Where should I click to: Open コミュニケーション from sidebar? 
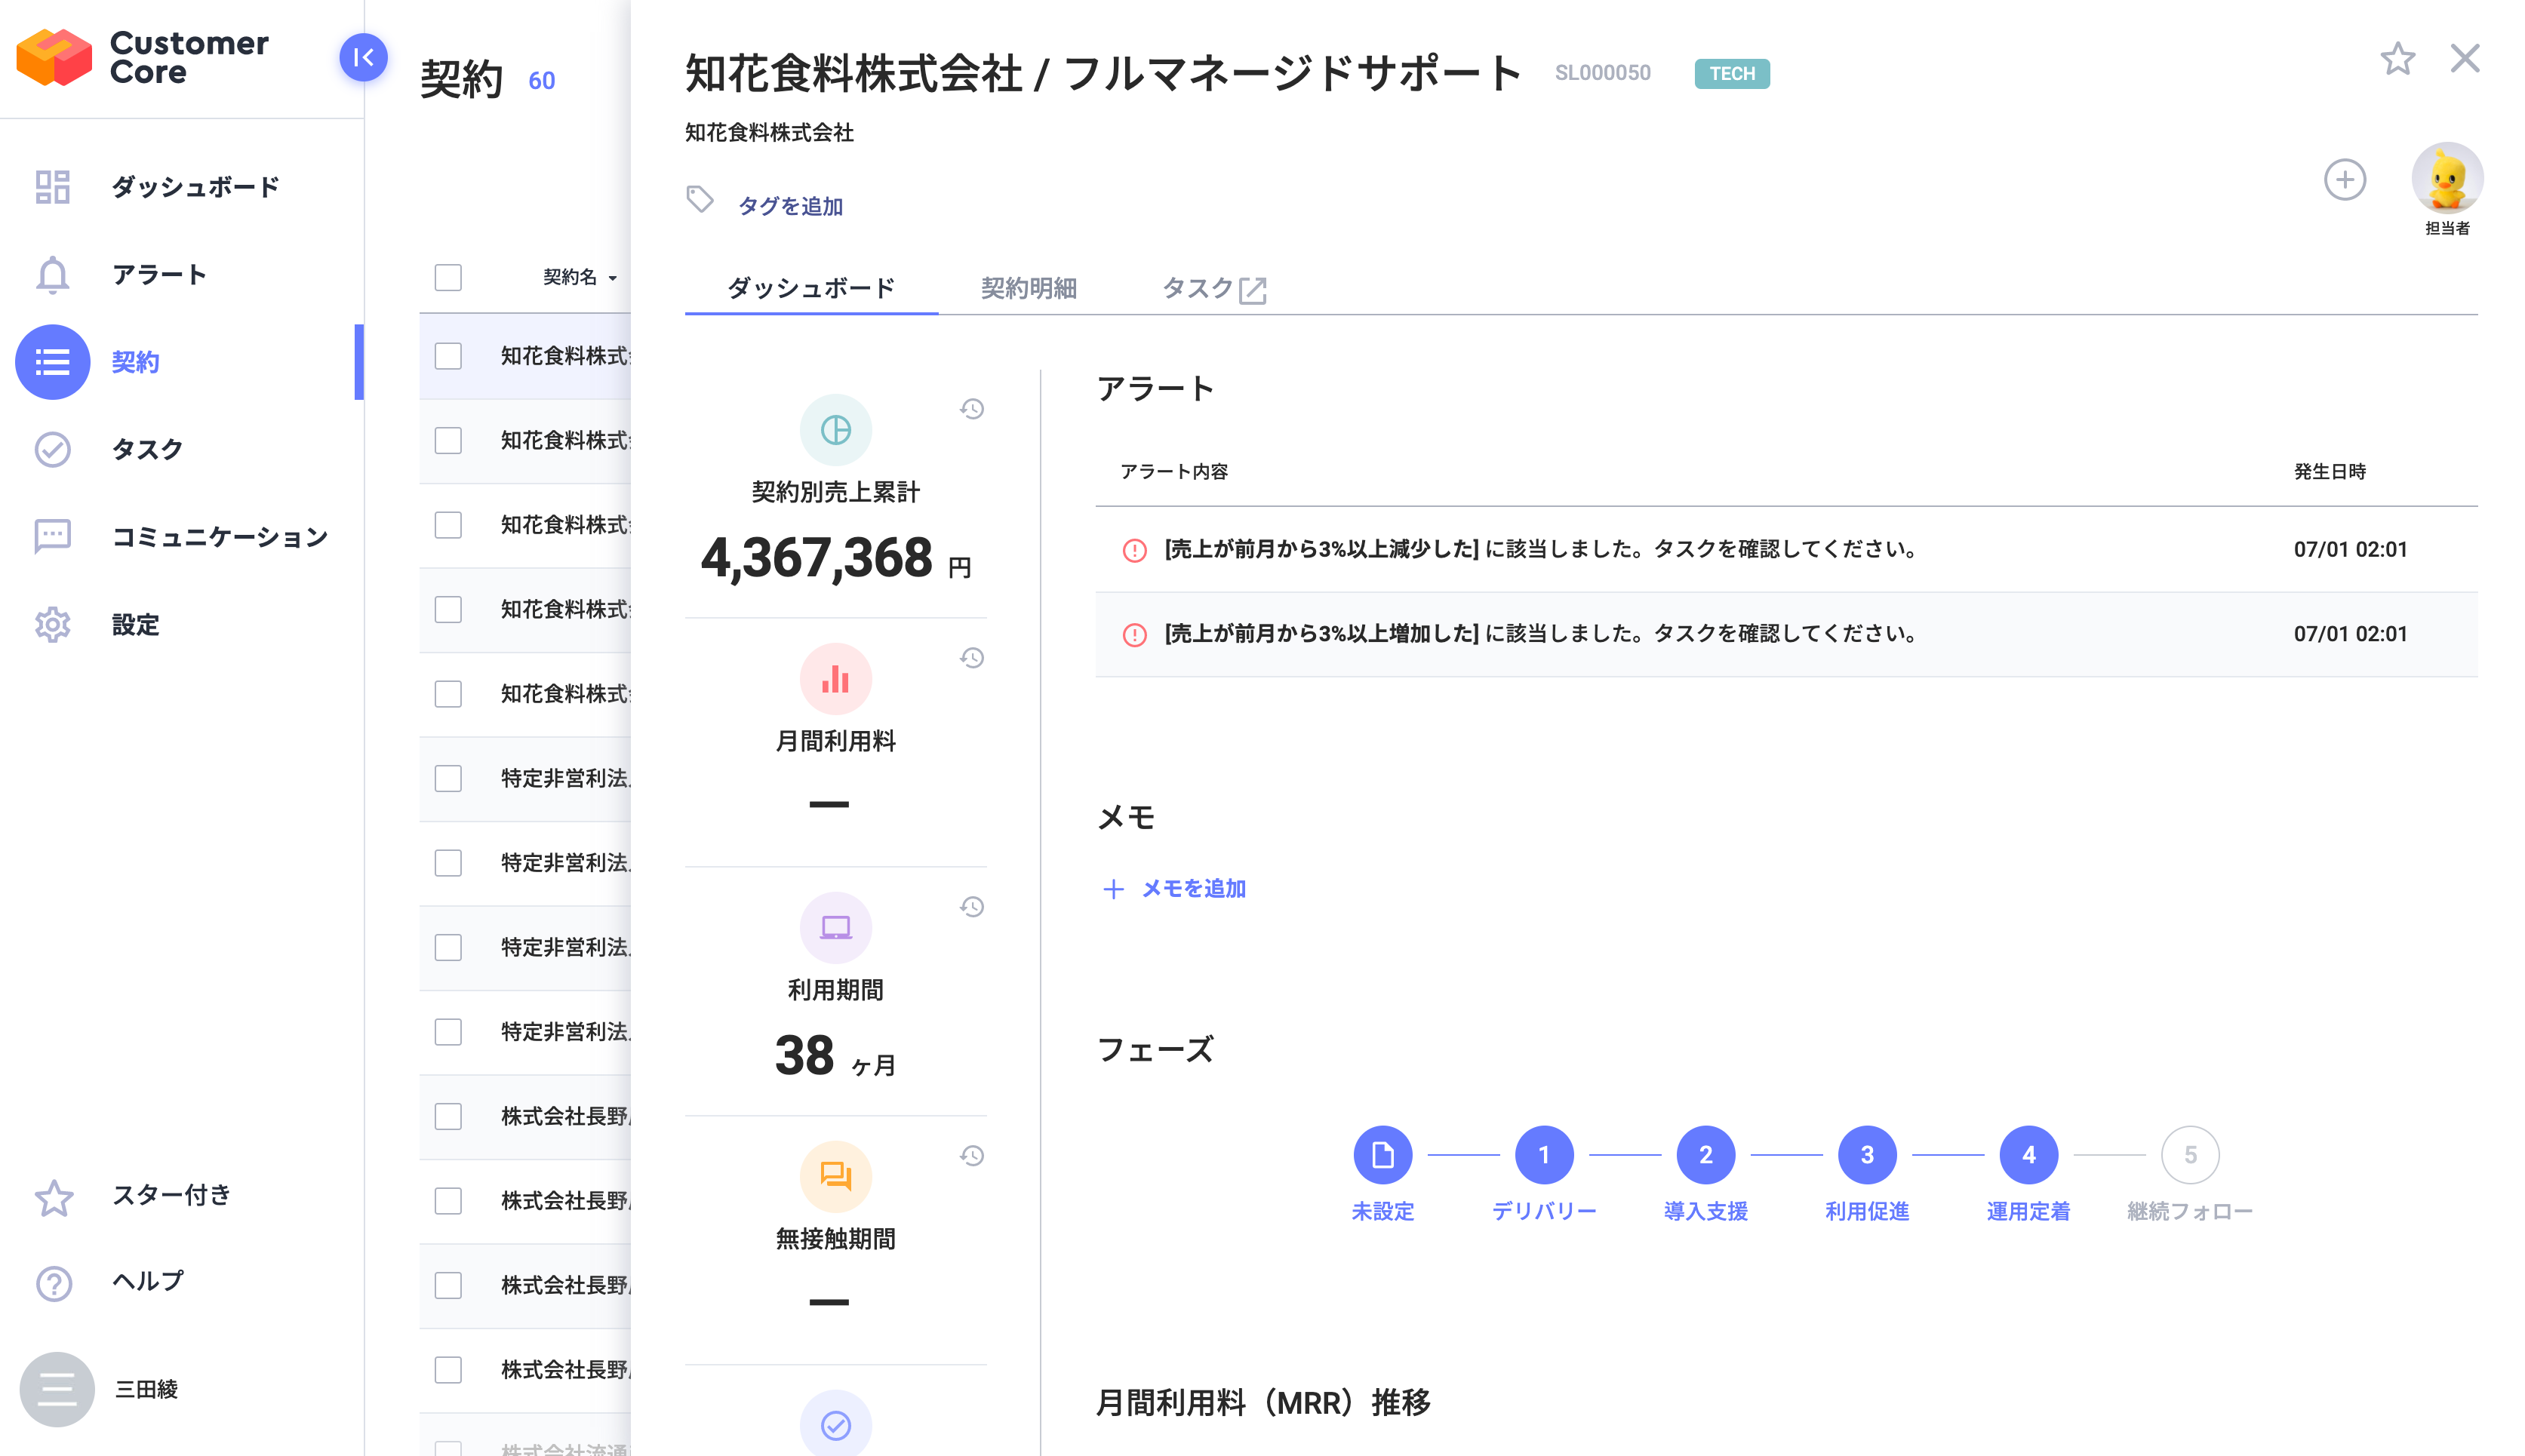219,537
